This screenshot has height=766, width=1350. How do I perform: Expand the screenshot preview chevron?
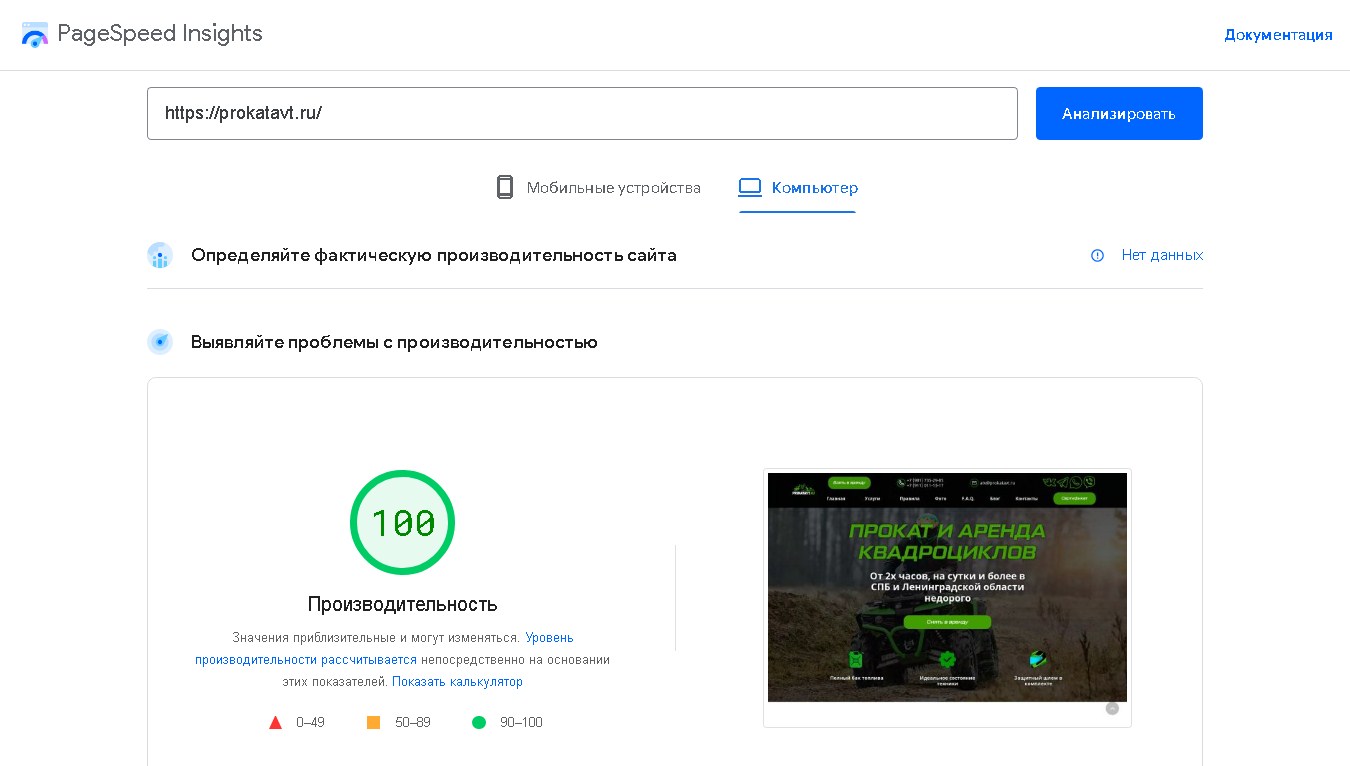[1112, 707]
